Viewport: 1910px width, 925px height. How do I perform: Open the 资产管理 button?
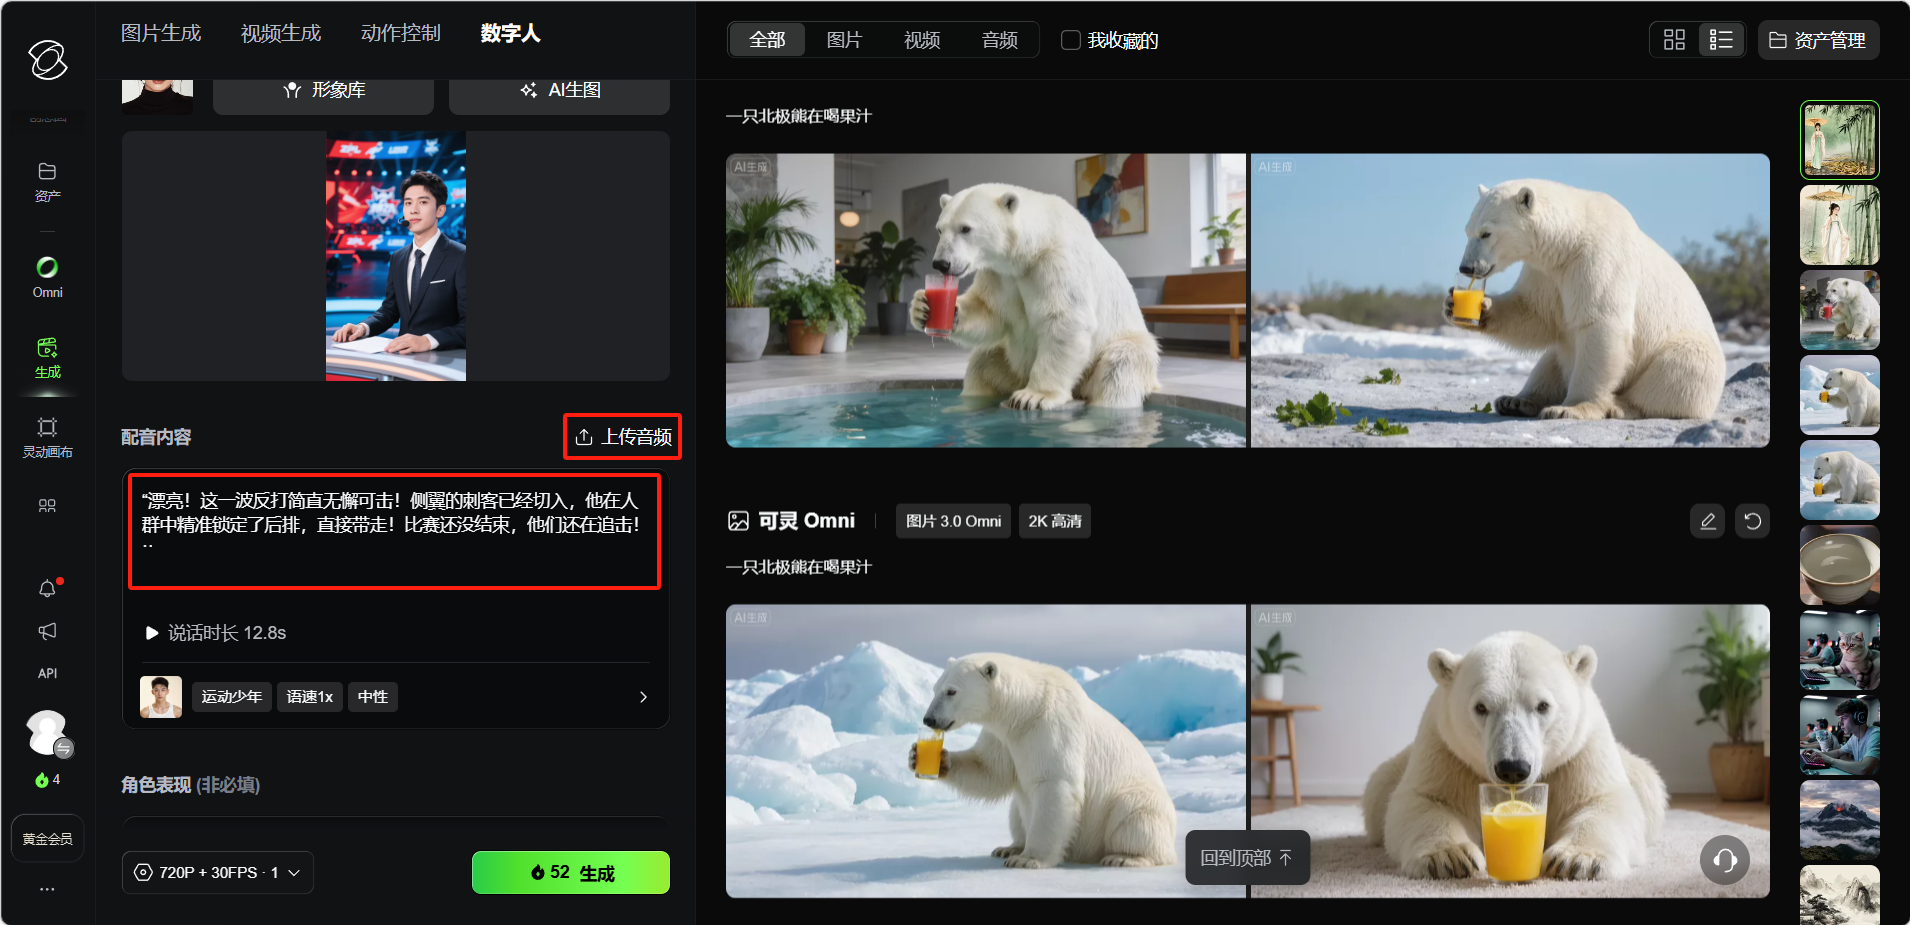[1817, 40]
